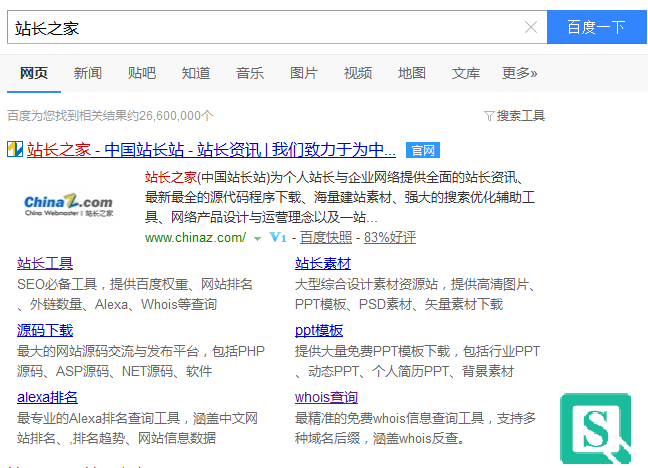Open the 百度快照 cached page link
This screenshot has width=648, height=468.
coord(326,238)
